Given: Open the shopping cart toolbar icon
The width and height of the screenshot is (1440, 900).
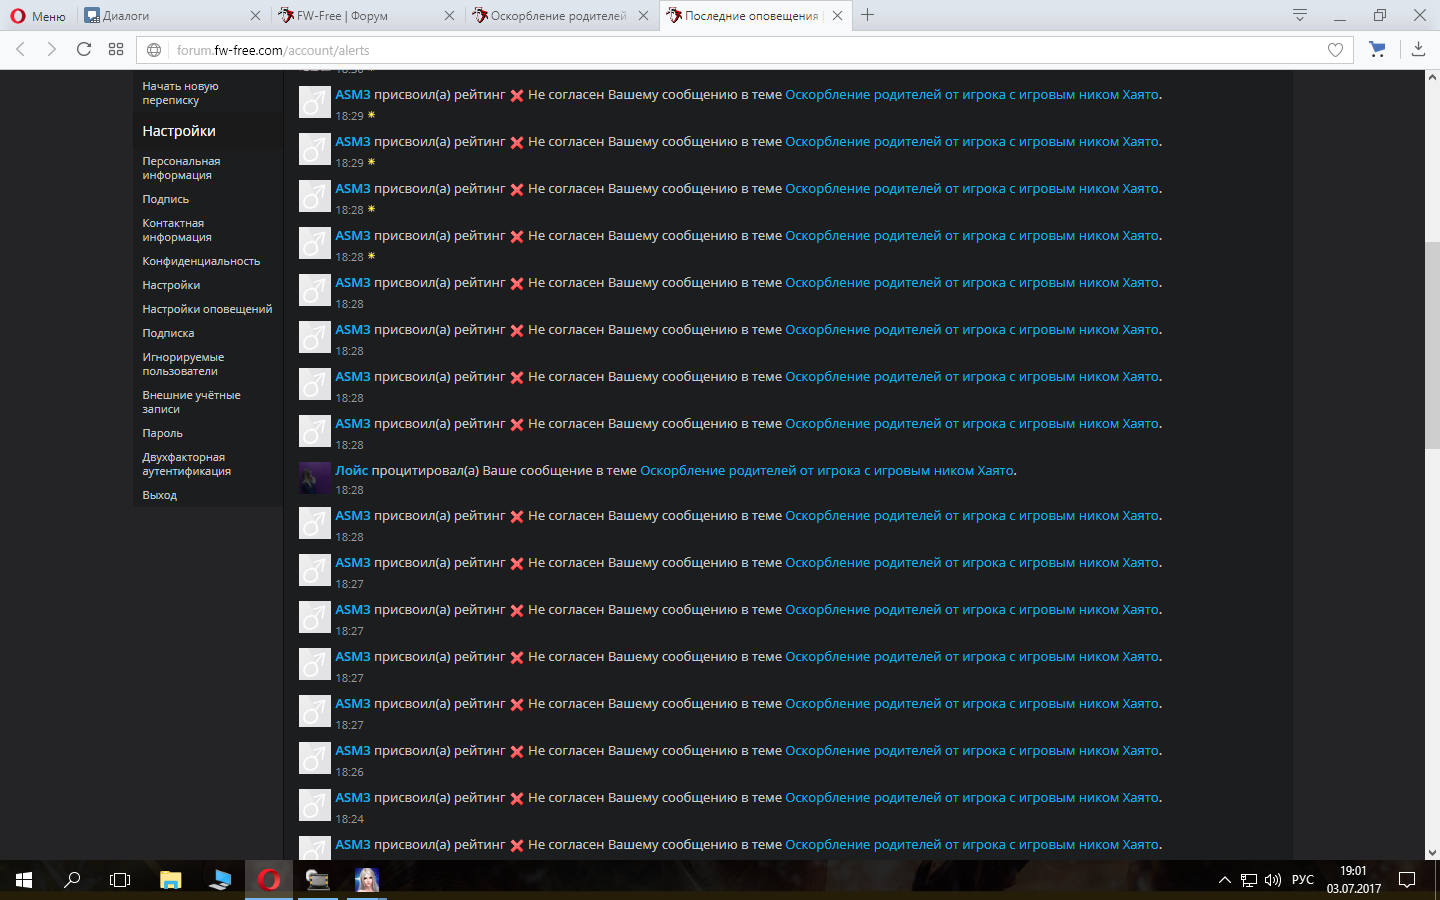Looking at the screenshot, I should (1377, 49).
